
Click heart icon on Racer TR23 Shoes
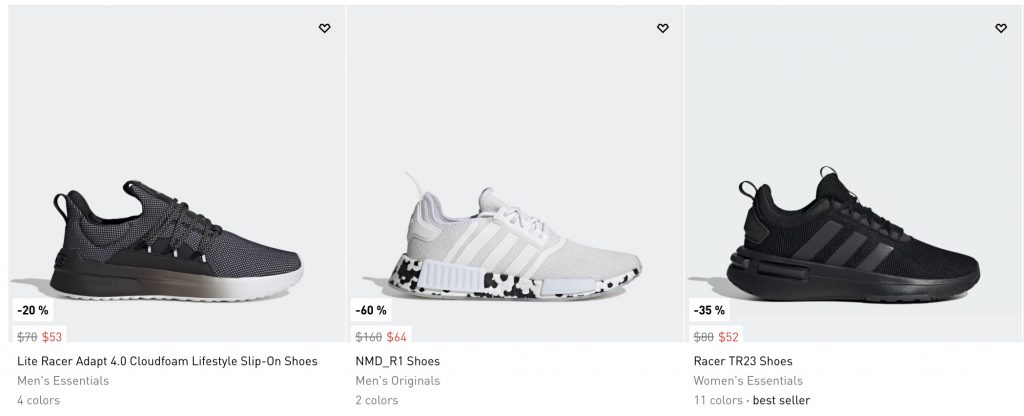click(1000, 29)
